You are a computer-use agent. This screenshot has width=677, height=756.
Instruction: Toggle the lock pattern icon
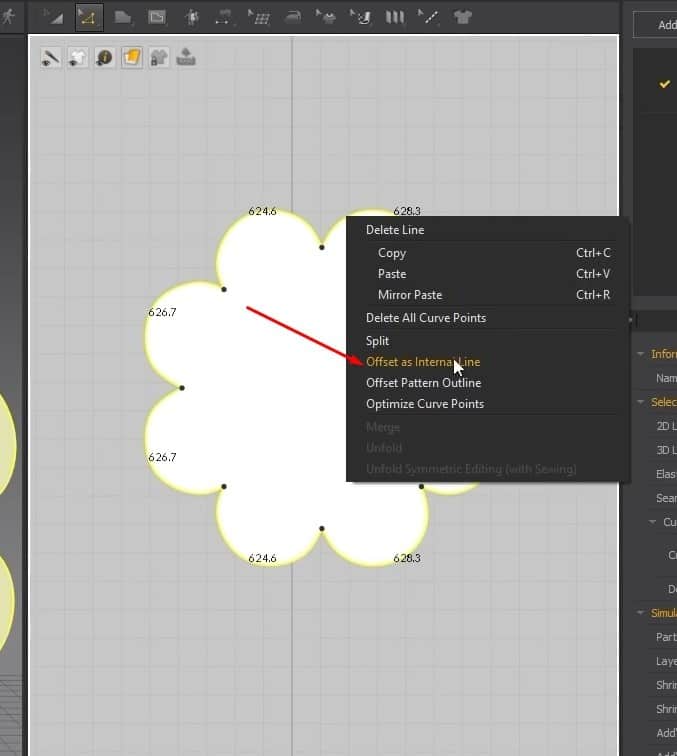click(x=159, y=58)
